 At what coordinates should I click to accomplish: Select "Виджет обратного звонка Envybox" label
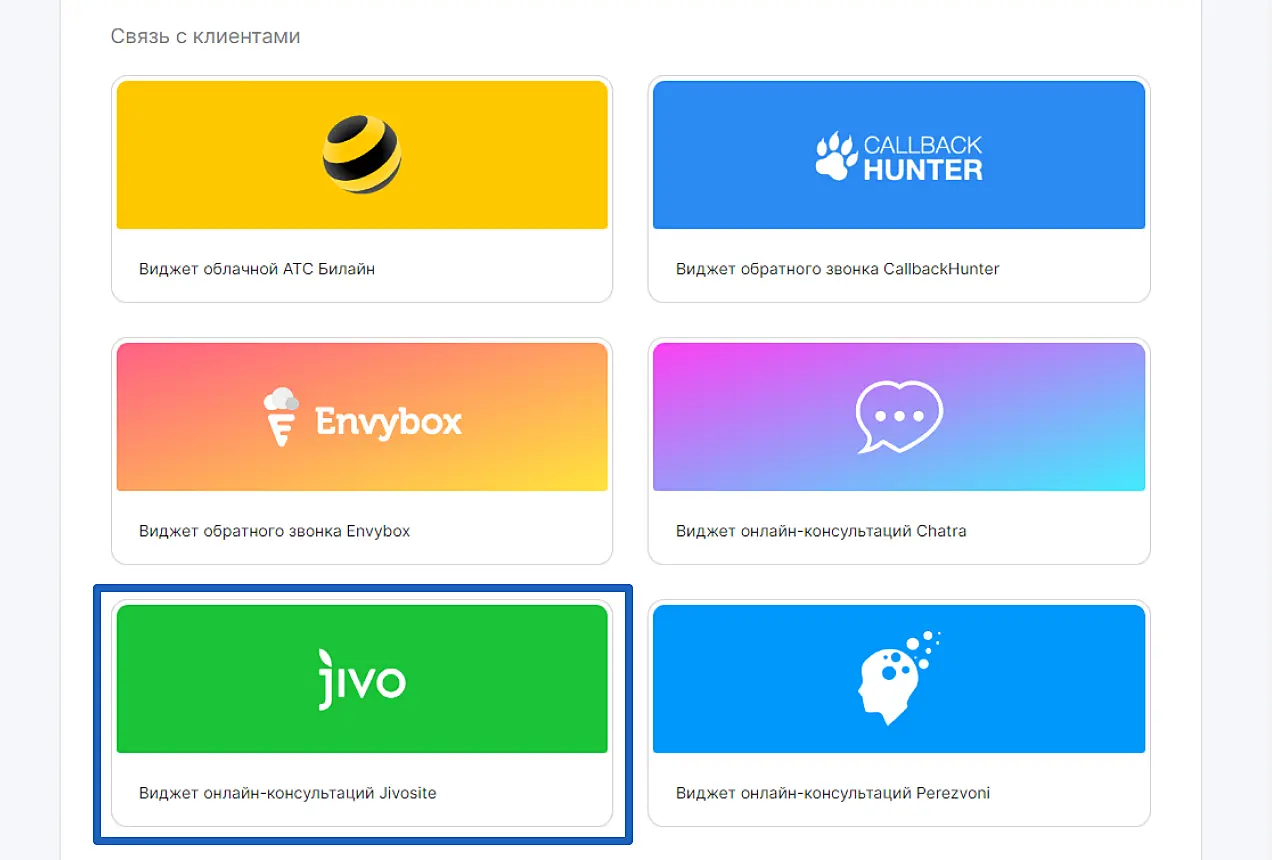pos(275,531)
